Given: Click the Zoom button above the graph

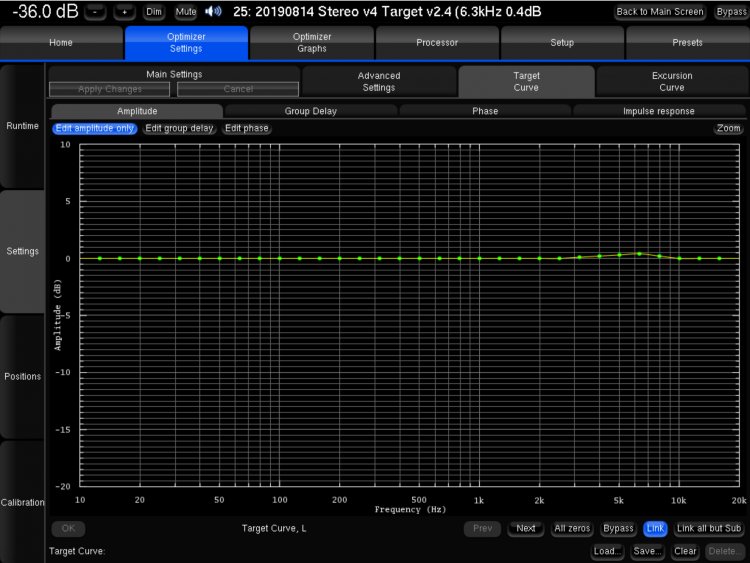Looking at the screenshot, I should (728, 128).
